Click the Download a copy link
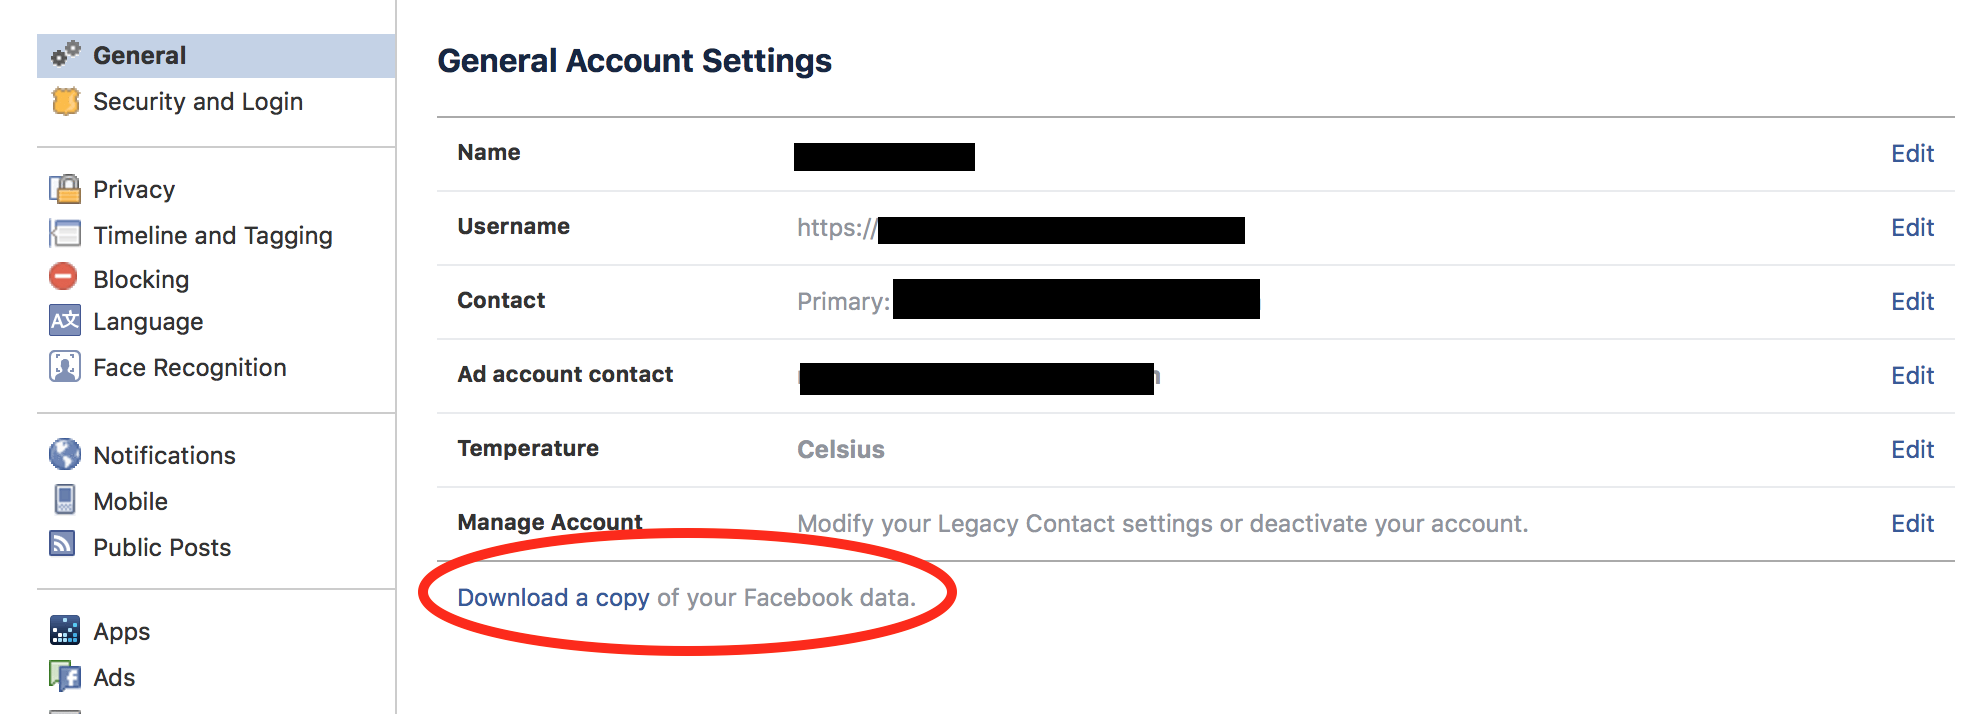This screenshot has height=714, width=1986. coord(553,598)
